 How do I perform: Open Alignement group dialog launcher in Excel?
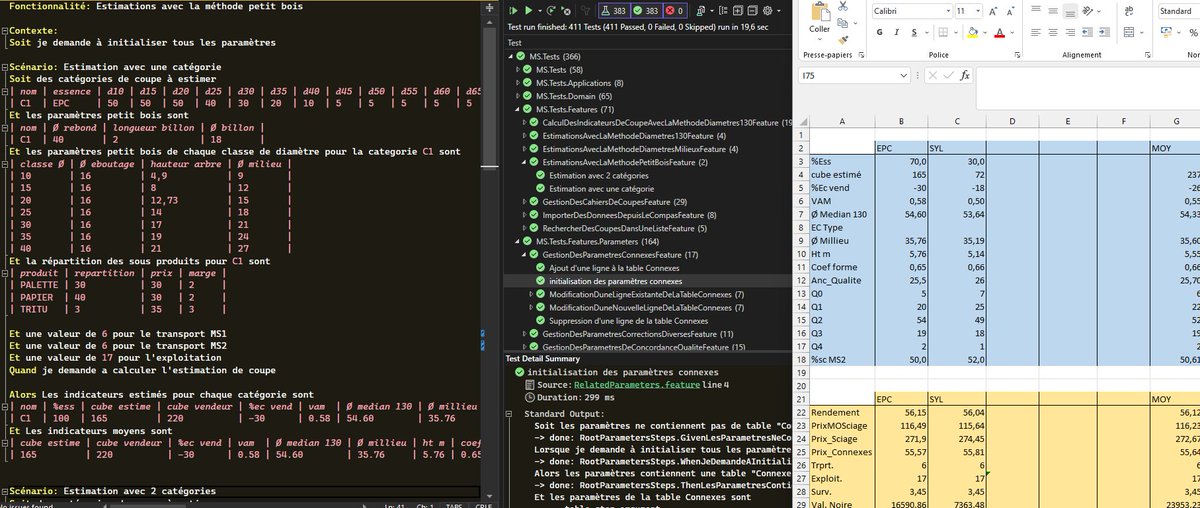pos(1147,55)
